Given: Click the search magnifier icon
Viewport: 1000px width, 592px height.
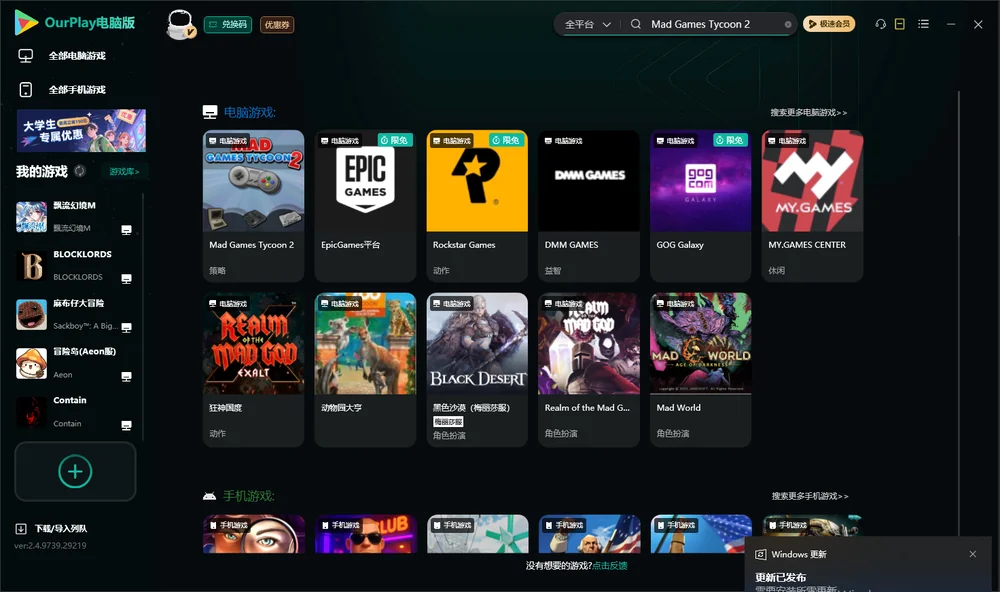Looking at the screenshot, I should click(636, 24).
